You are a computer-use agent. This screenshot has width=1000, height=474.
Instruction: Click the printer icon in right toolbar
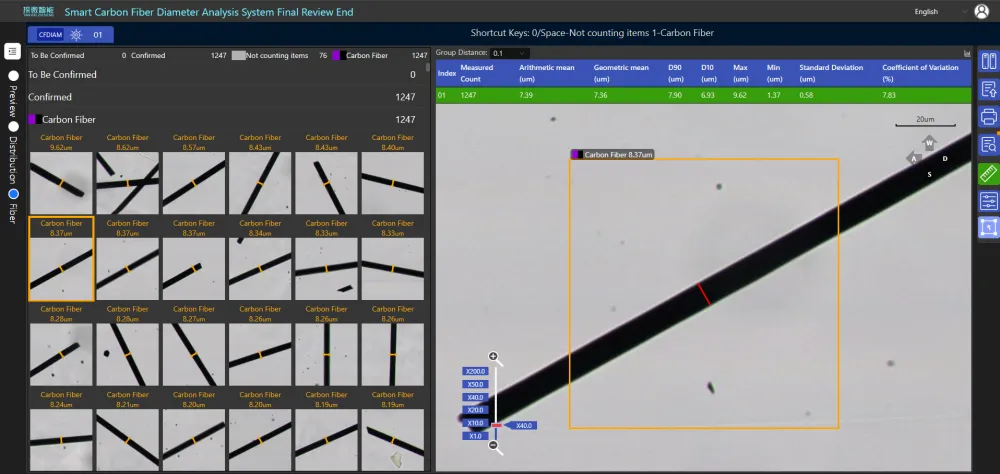pyautogui.click(x=989, y=117)
